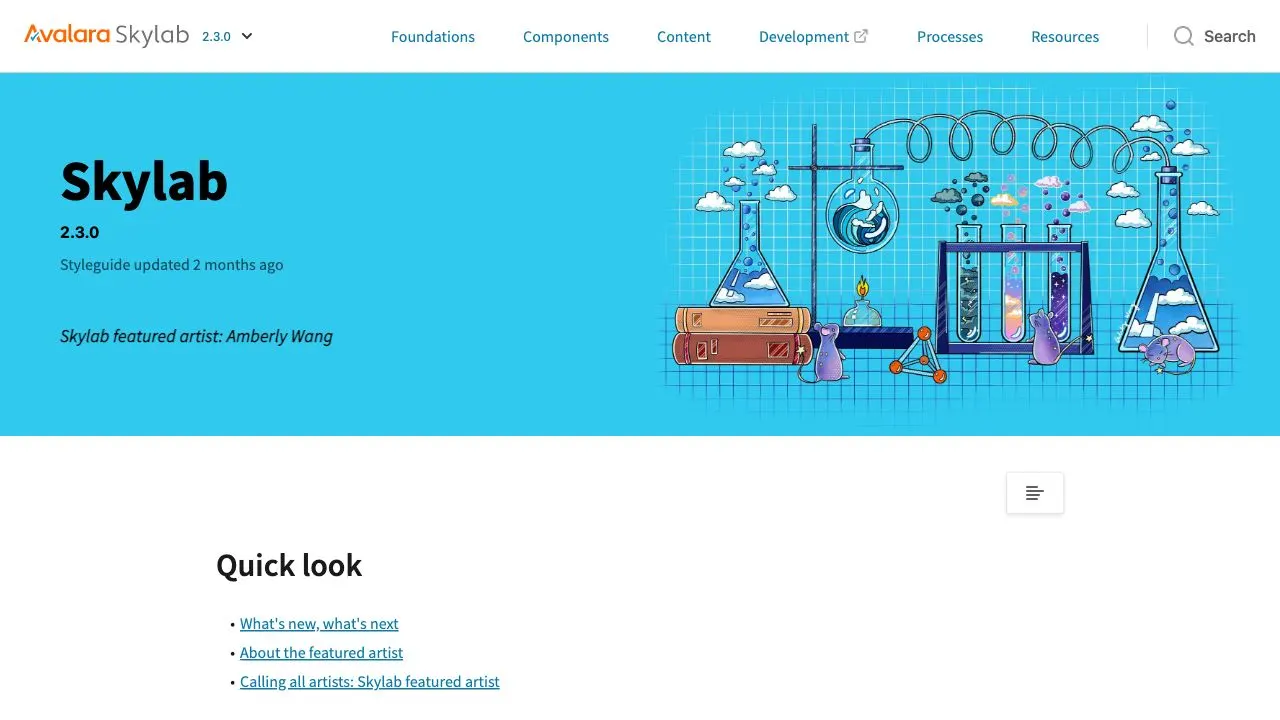Screen dimensions: 1280x720
Task: Follow the "About the featured artist" link
Action: click(x=321, y=653)
